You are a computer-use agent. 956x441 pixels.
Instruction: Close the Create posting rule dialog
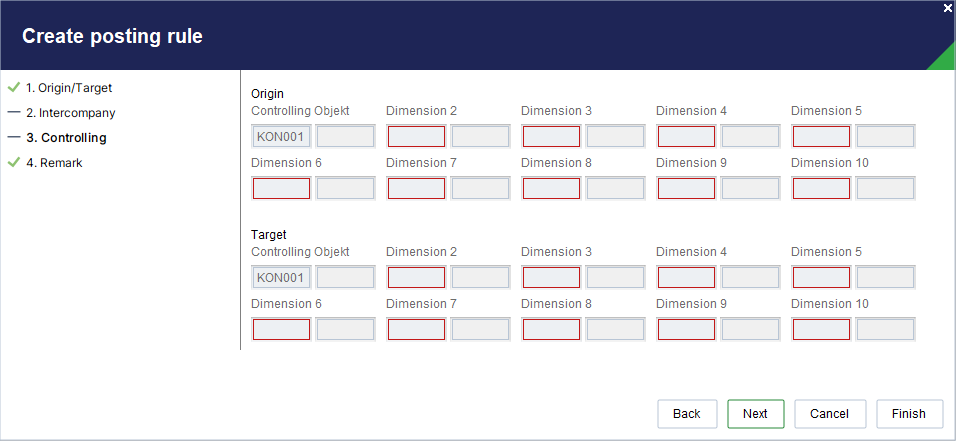point(948,8)
